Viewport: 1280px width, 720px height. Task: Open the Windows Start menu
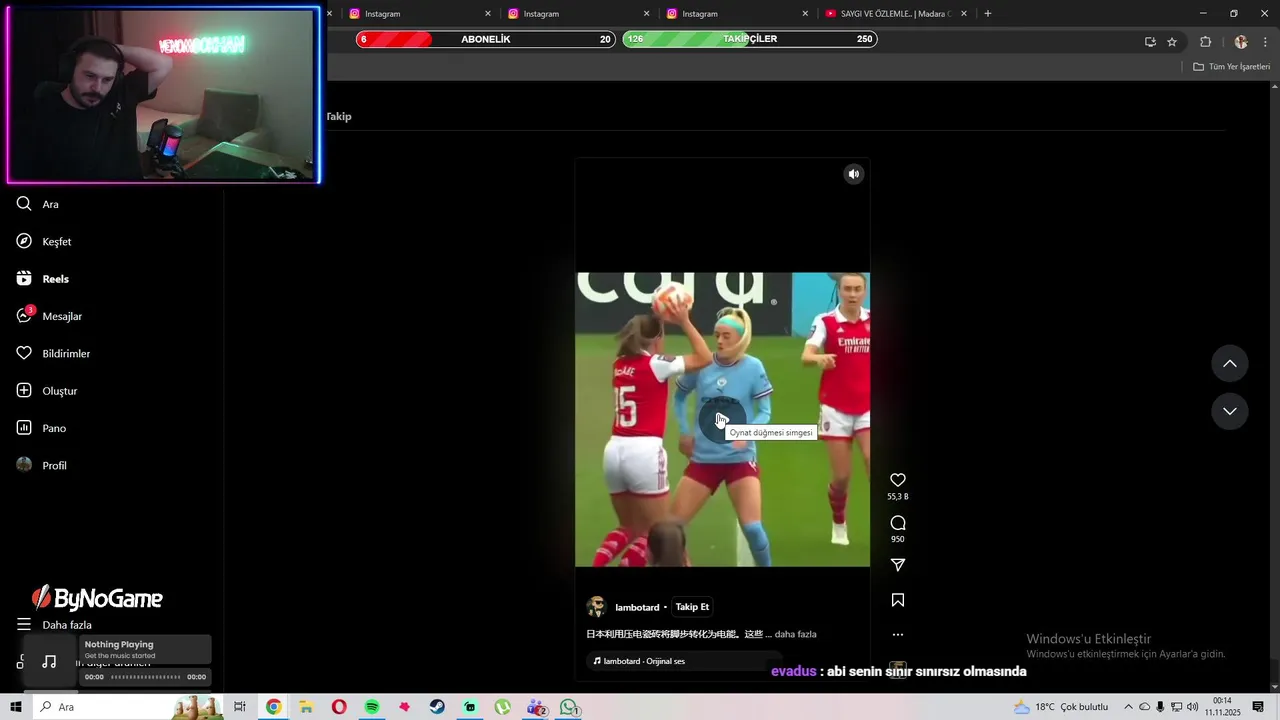(x=16, y=707)
